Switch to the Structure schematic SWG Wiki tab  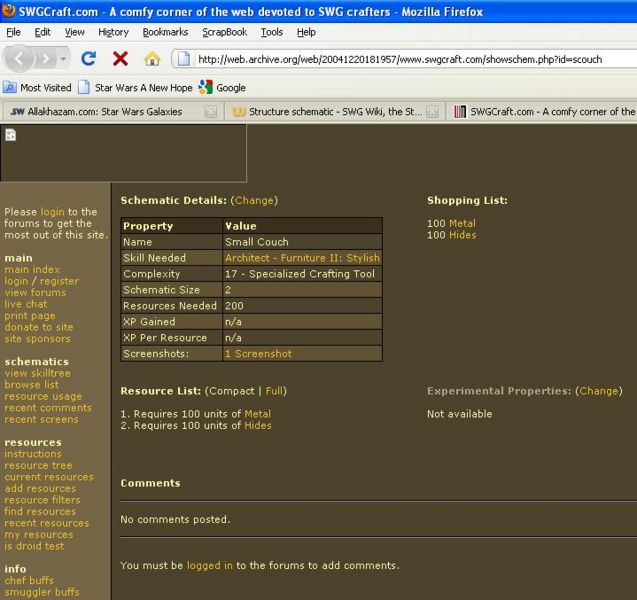(x=330, y=112)
